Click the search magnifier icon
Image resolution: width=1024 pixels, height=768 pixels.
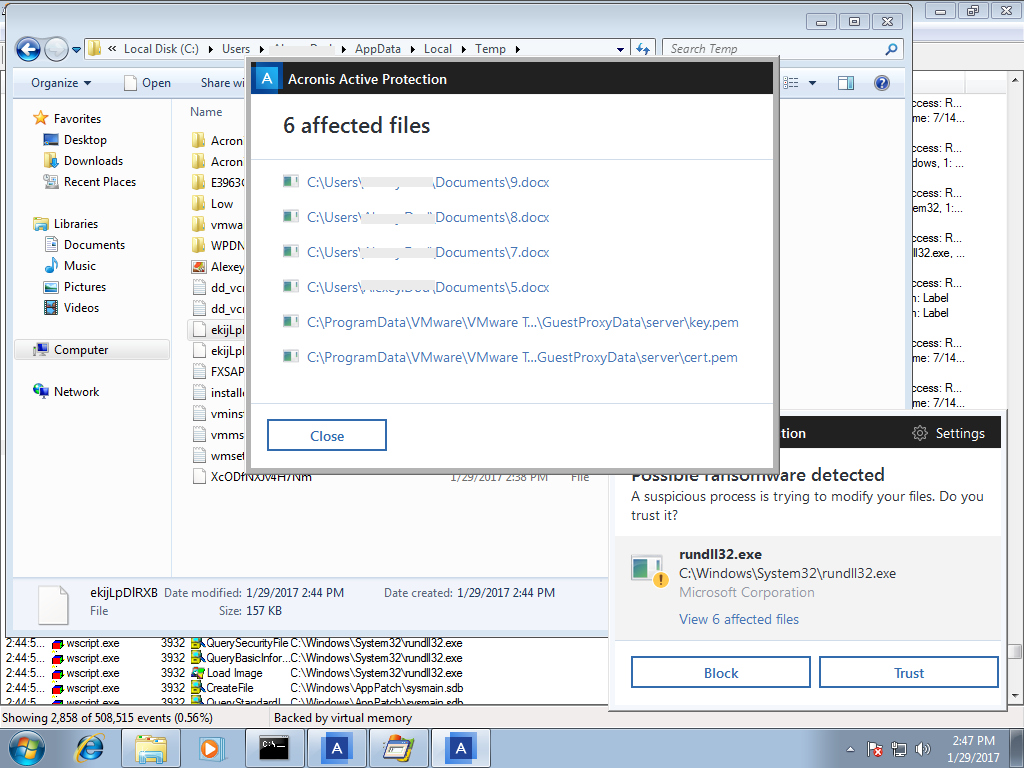[891, 49]
